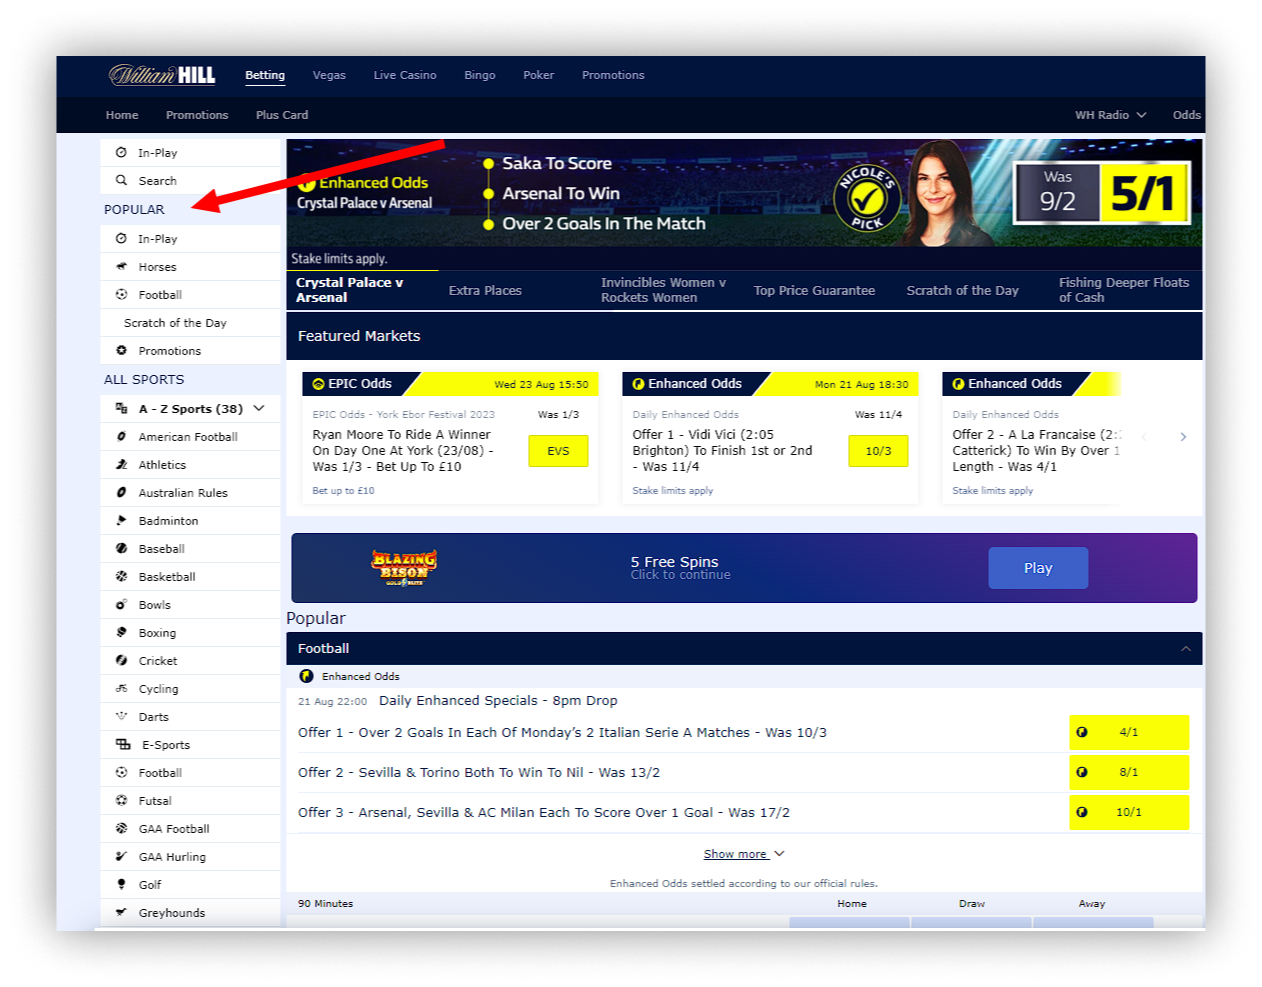Expand the A - Z Sports list
1262x987 pixels.
pyautogui.click(x=259, y=408)
